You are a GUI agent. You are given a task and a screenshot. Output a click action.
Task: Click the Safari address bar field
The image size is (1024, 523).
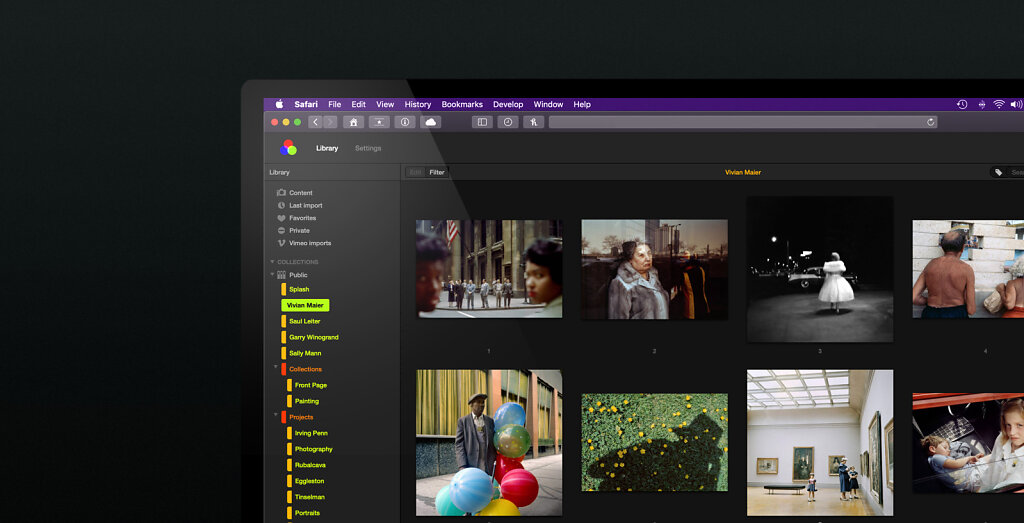point(743,122)
